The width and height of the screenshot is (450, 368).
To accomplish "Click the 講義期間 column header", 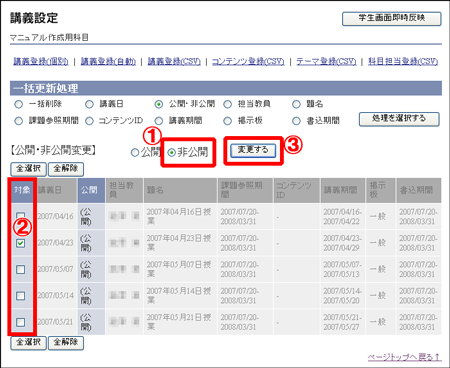I will [343, 190].
